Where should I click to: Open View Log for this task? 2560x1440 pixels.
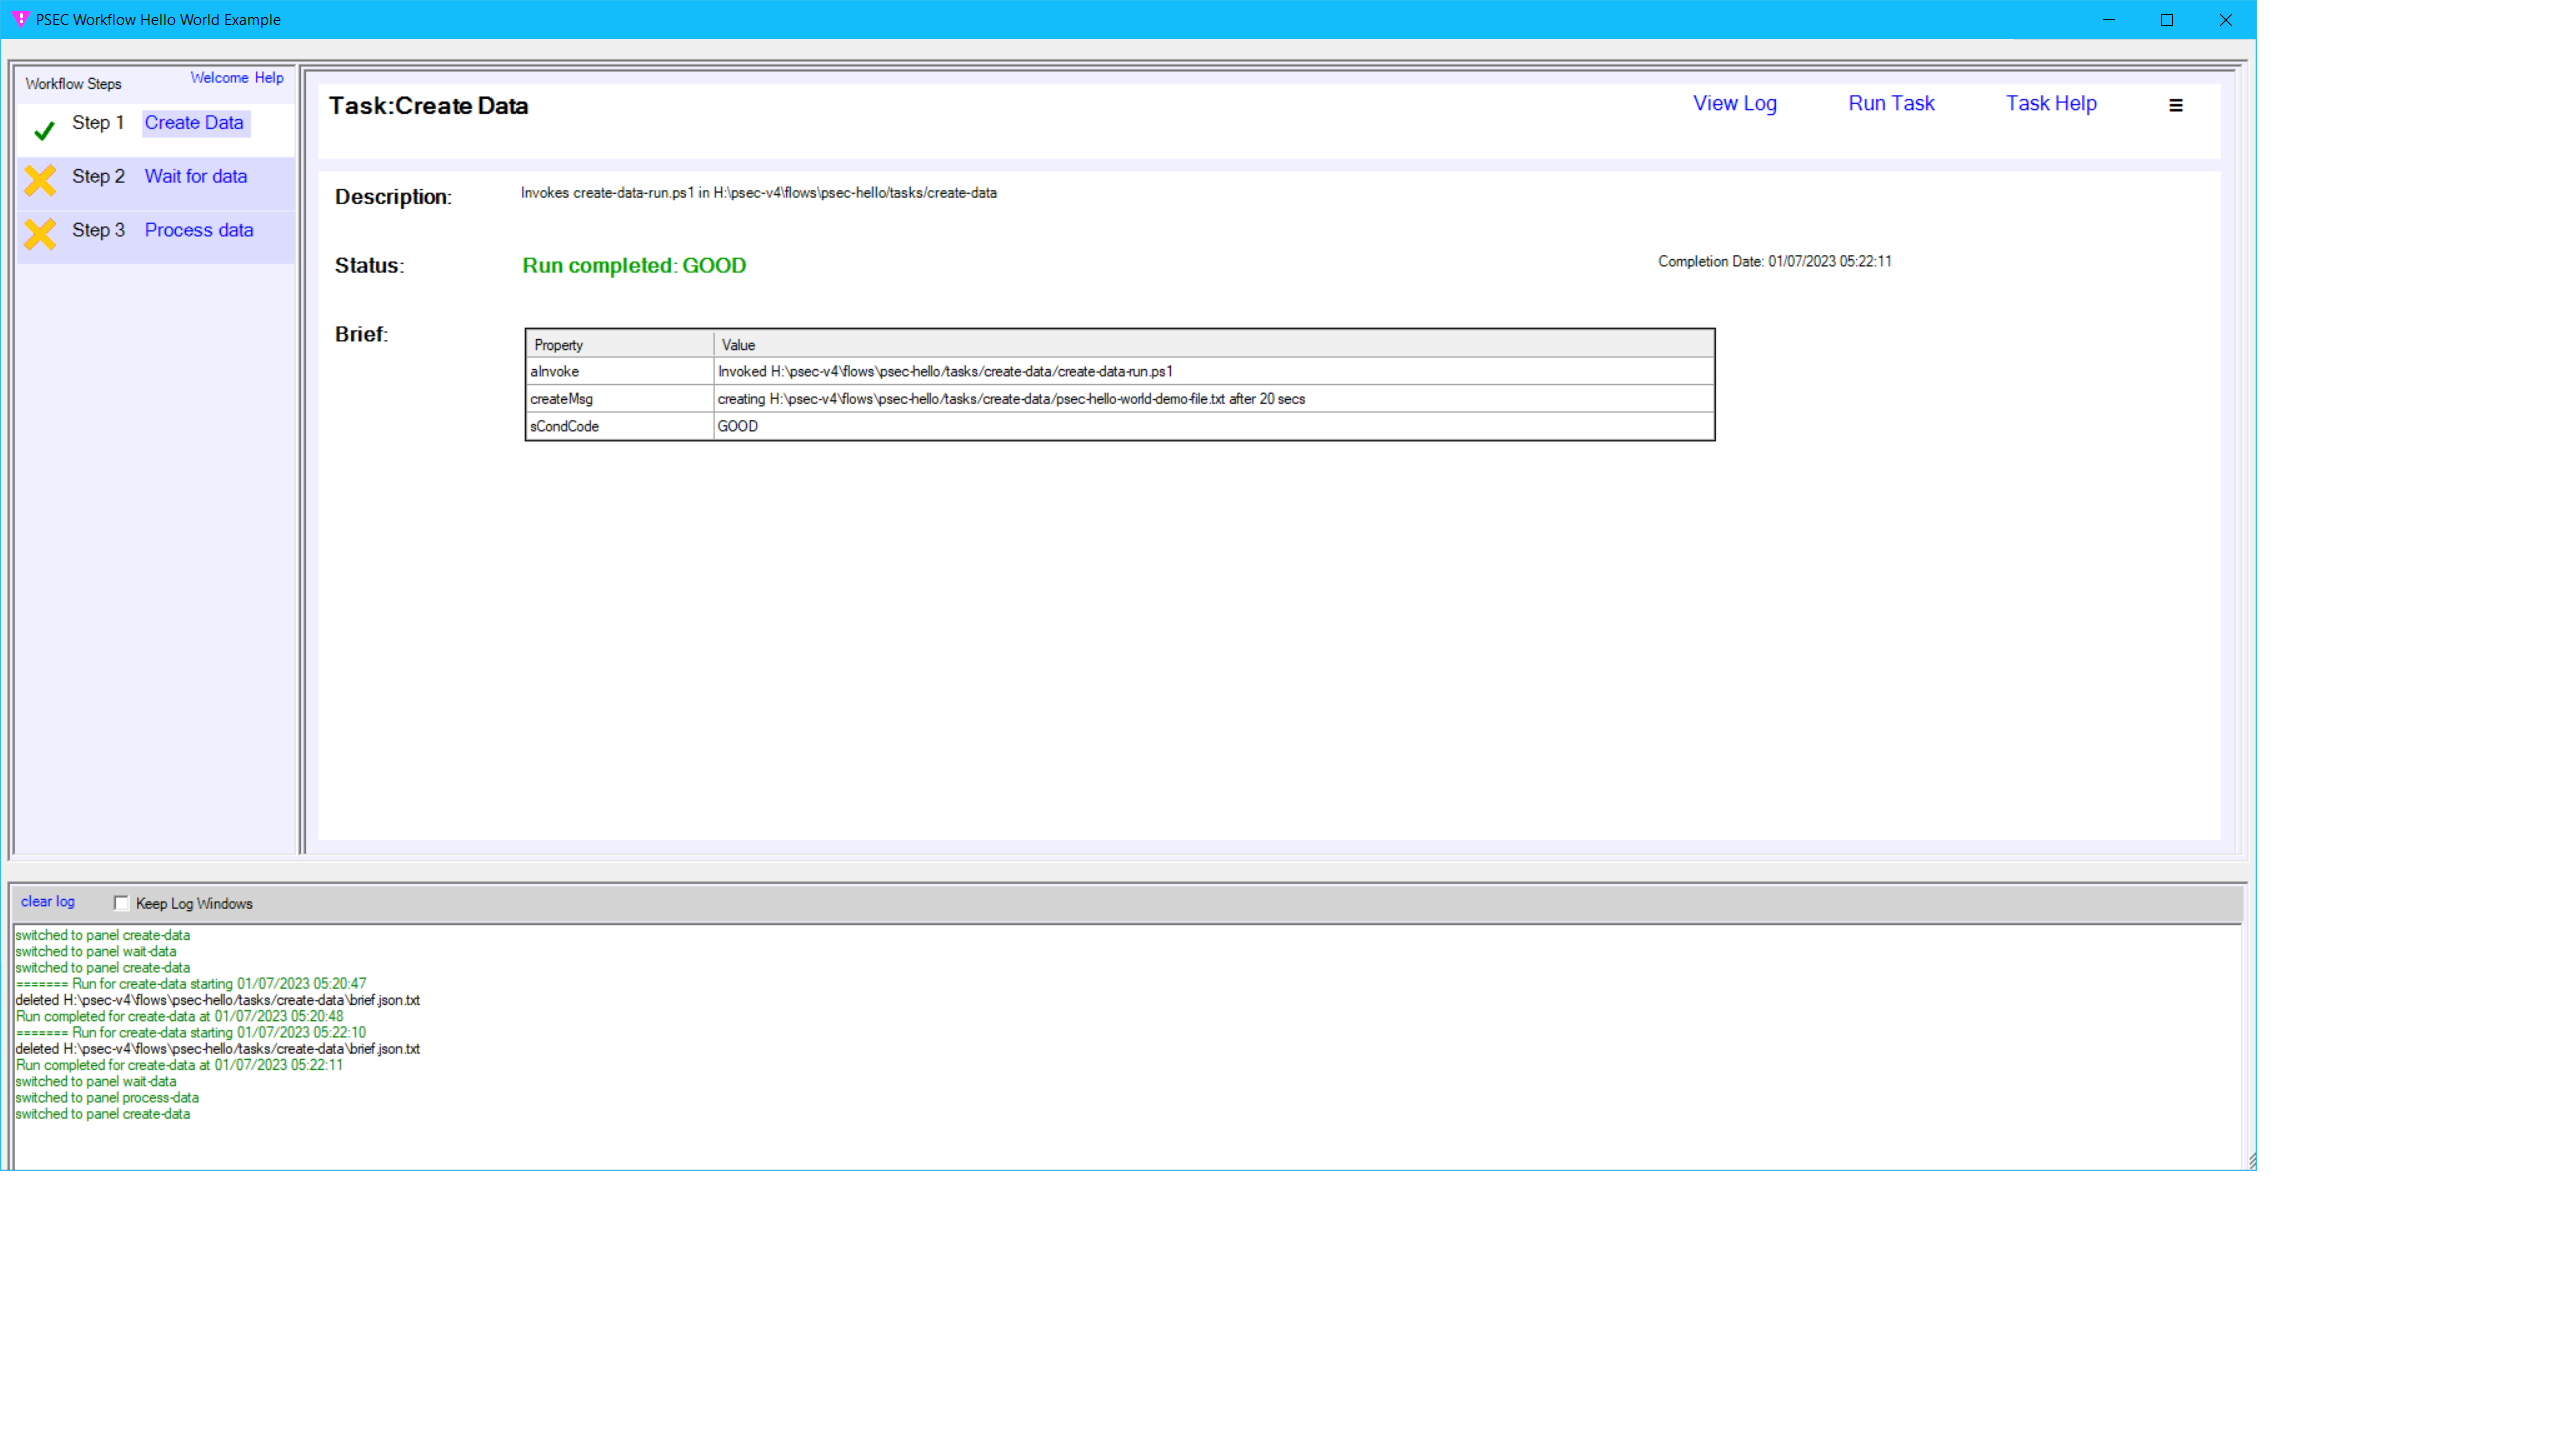pos(1734,103)
